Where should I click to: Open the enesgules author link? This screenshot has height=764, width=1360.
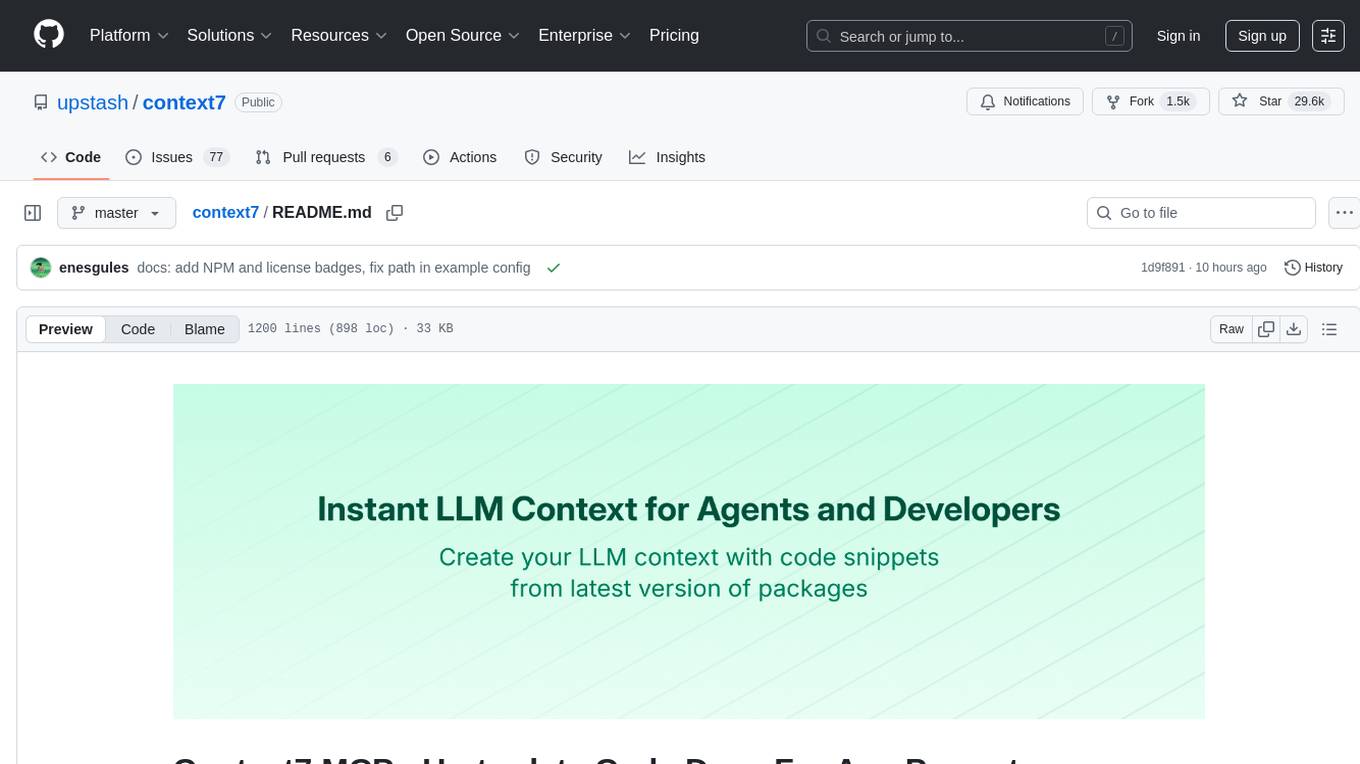[x=94, y=267]
